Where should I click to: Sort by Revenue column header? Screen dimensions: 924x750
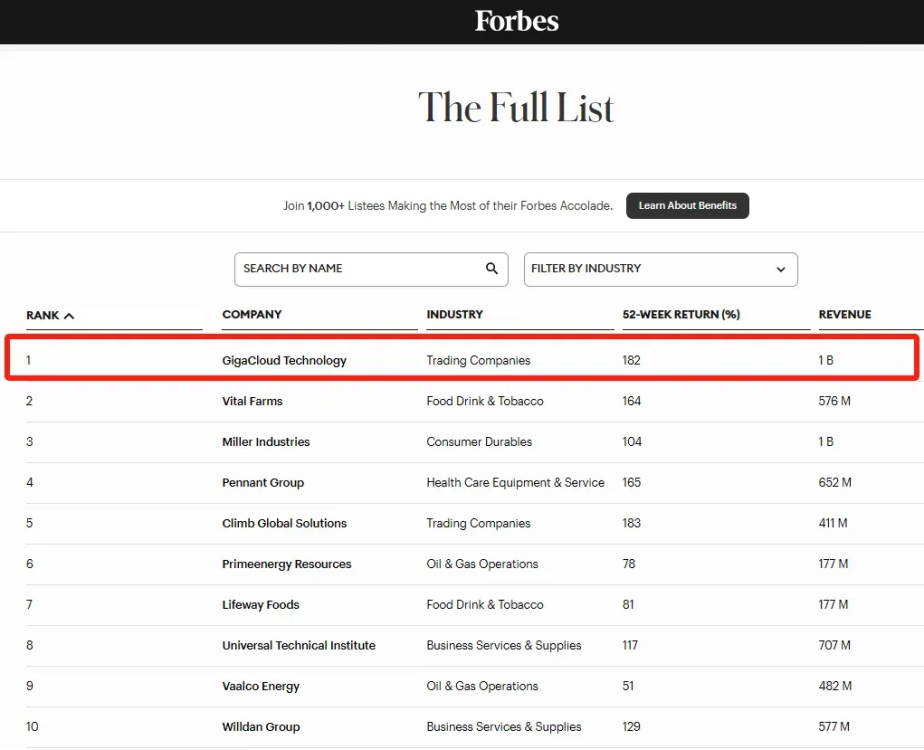845,314
